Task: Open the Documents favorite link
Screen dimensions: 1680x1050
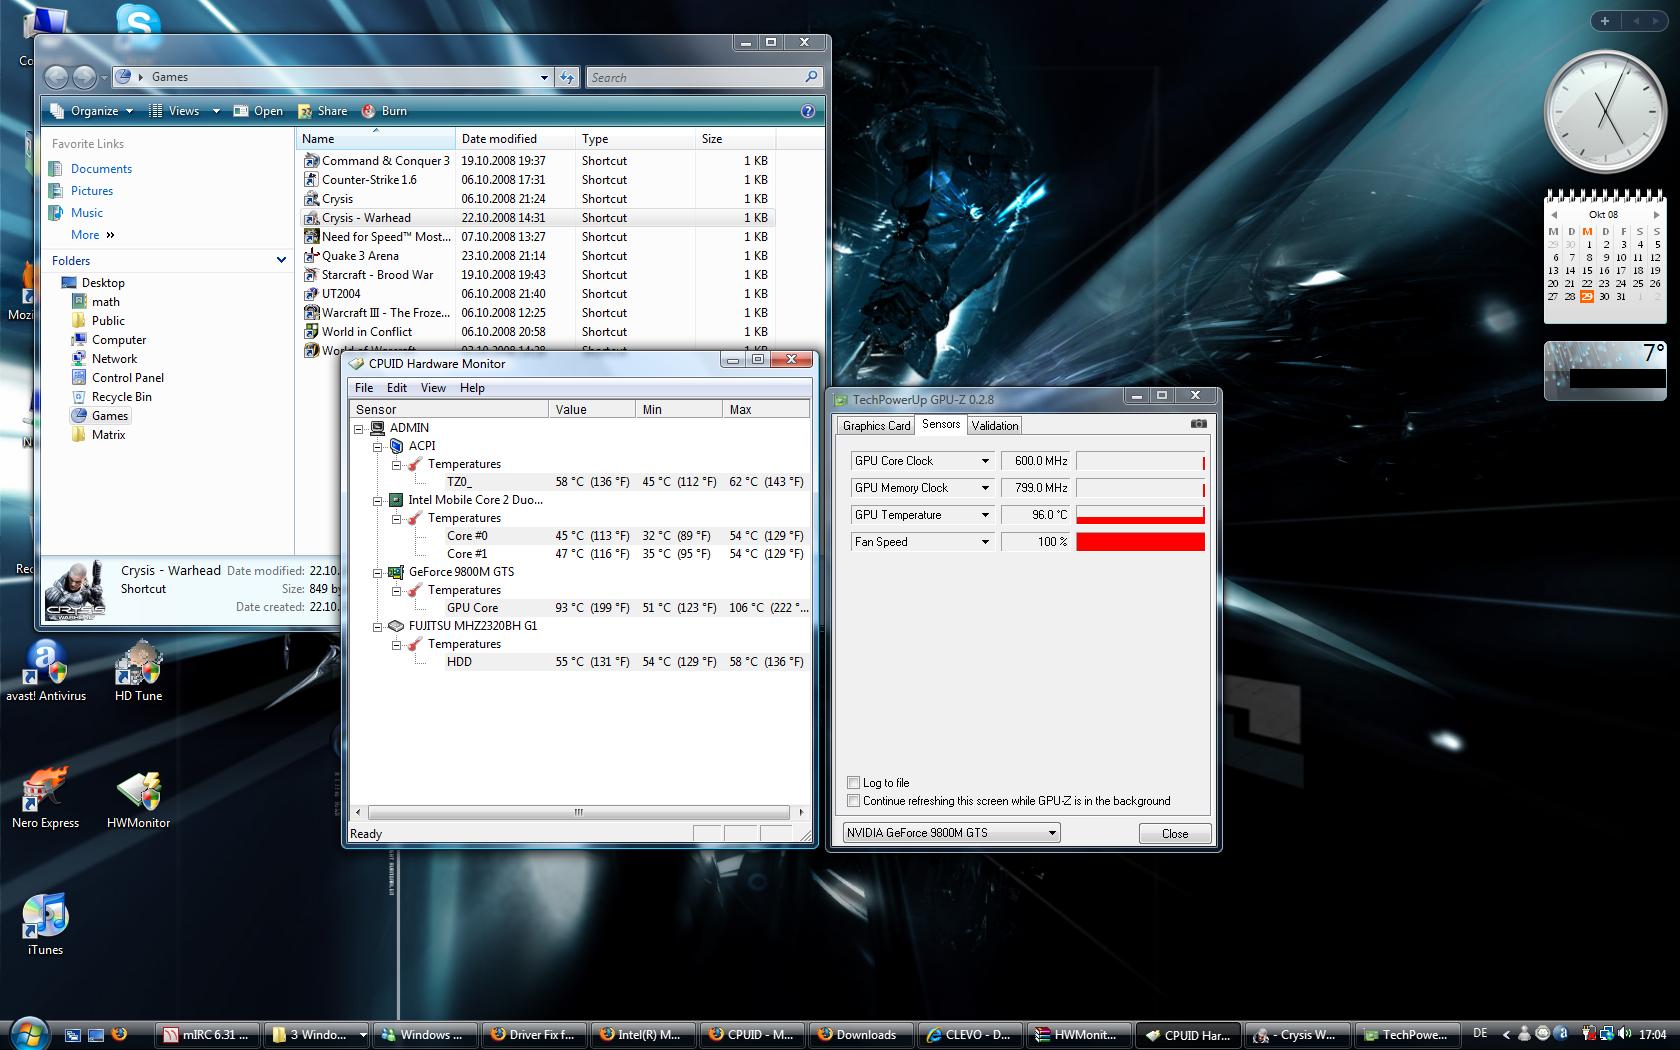Action: click(x=101, y=169)
